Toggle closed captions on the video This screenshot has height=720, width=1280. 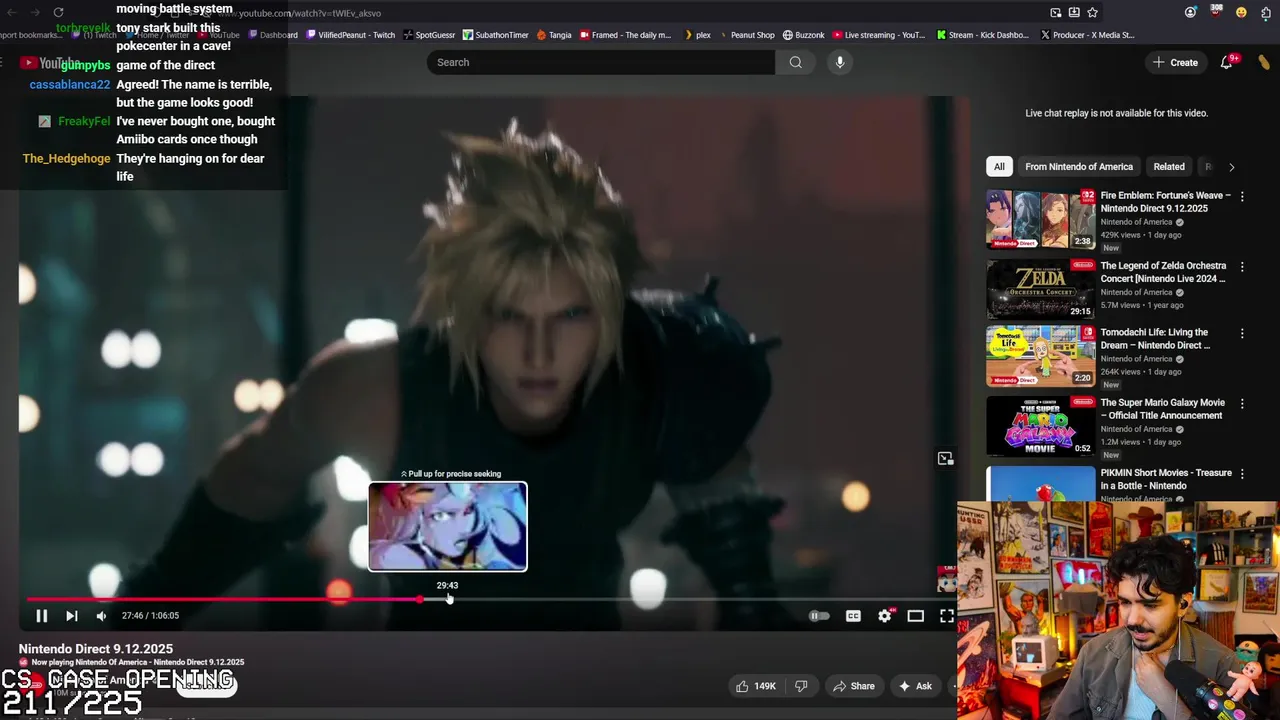(853, 616)
